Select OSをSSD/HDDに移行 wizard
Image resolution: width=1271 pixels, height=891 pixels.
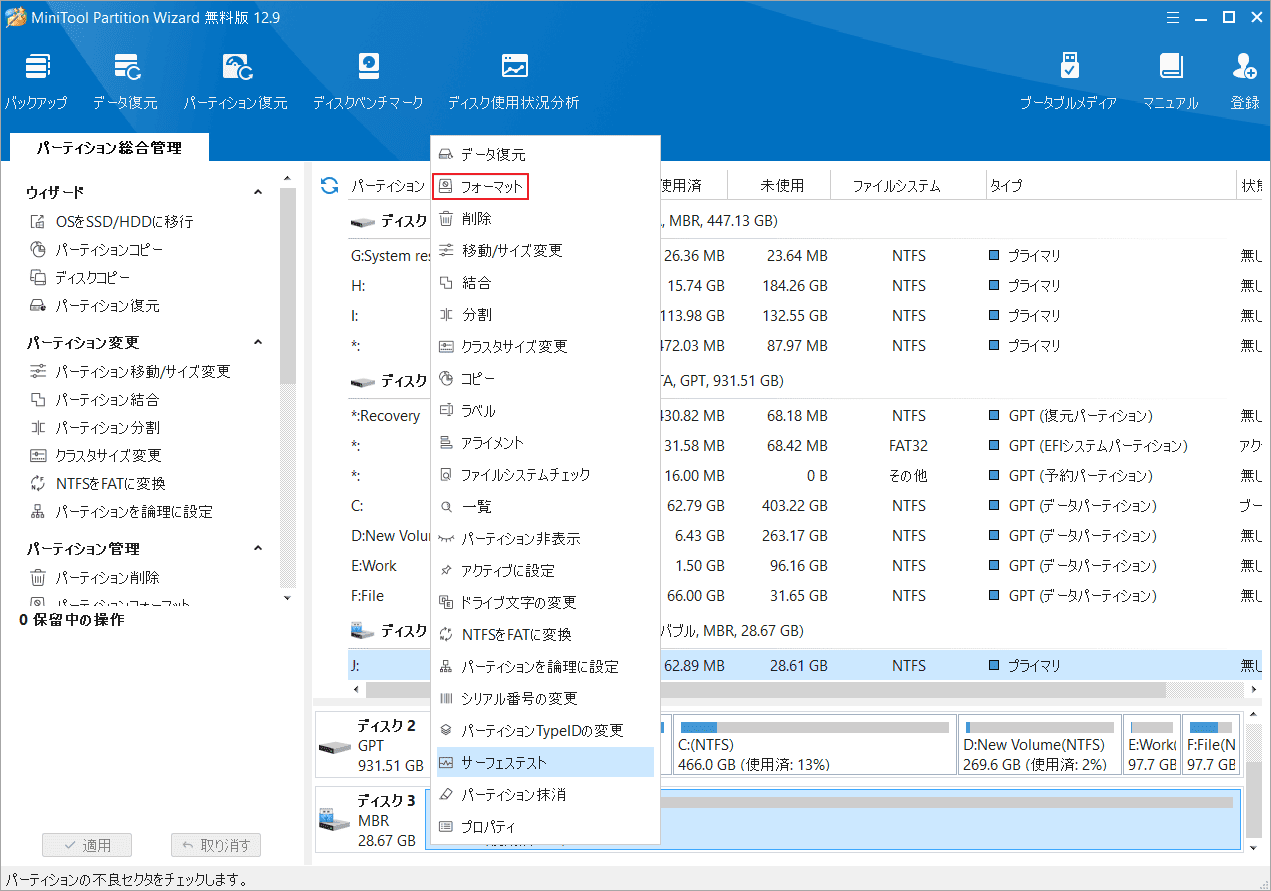click(111, 221)
